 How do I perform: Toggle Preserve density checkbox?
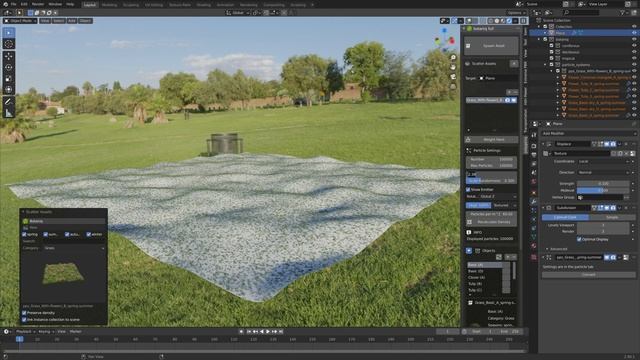[24, 313]
